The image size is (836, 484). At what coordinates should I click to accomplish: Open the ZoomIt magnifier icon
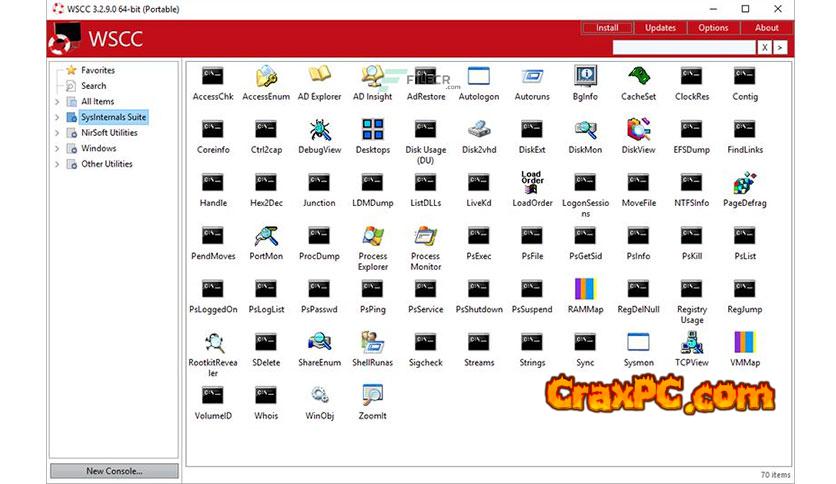[372, 395]
